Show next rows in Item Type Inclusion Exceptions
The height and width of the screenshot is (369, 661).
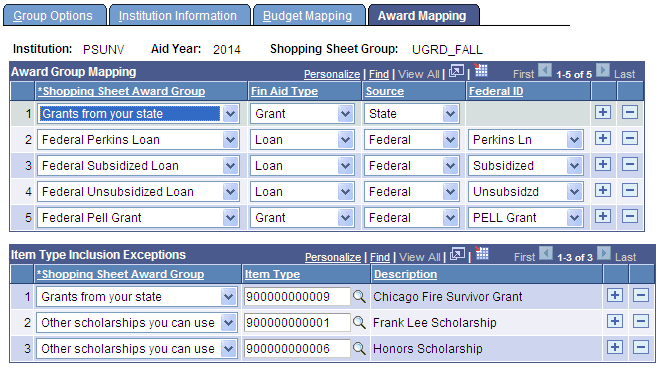604,253
